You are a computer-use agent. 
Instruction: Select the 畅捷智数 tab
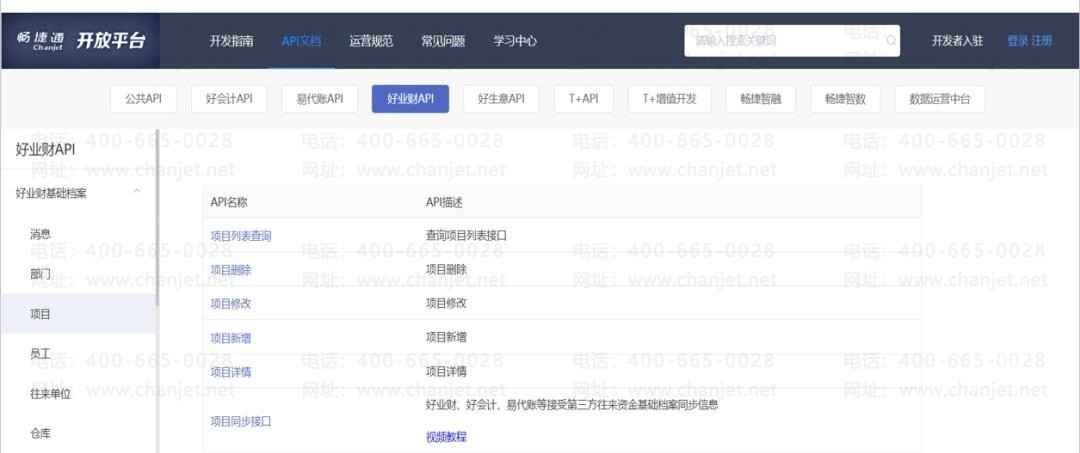tap(845, 98)
